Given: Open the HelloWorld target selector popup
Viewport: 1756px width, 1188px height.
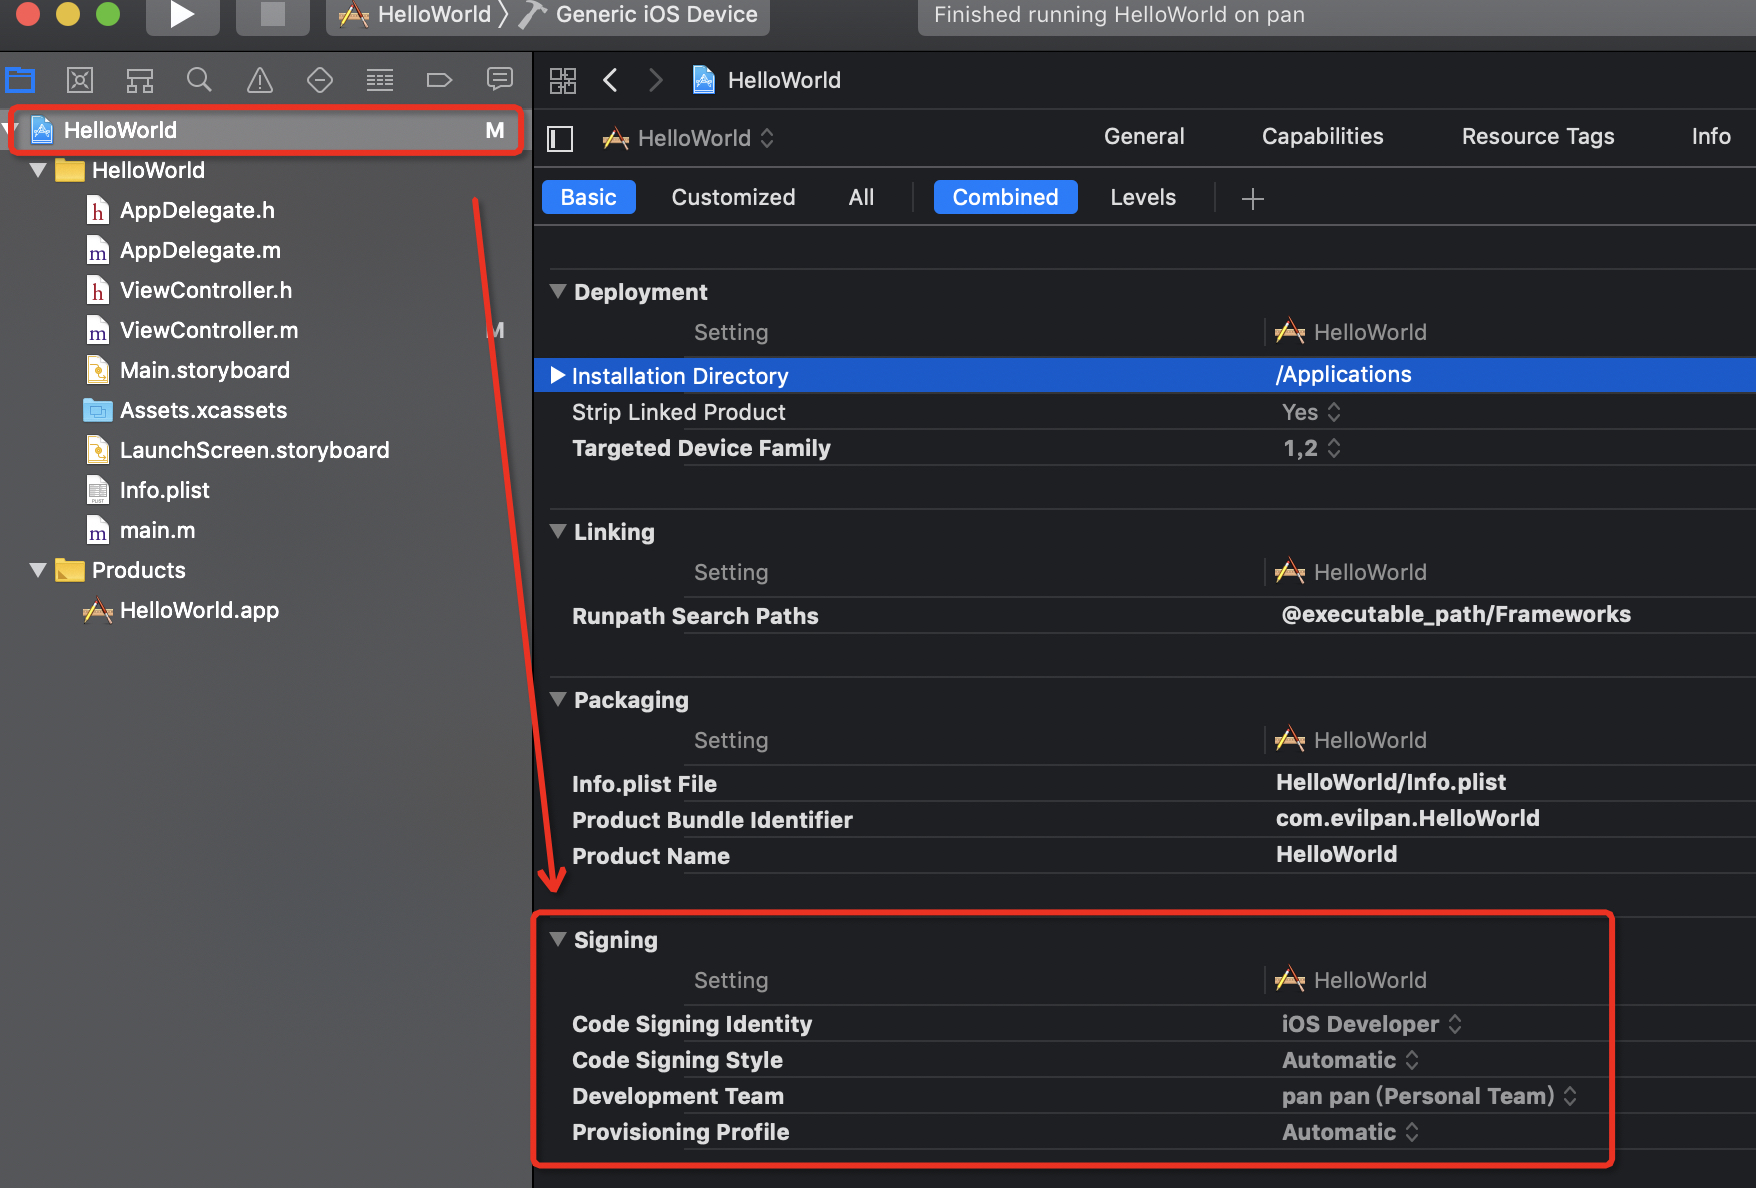Looking at the screenshot, I should (688, 138).
